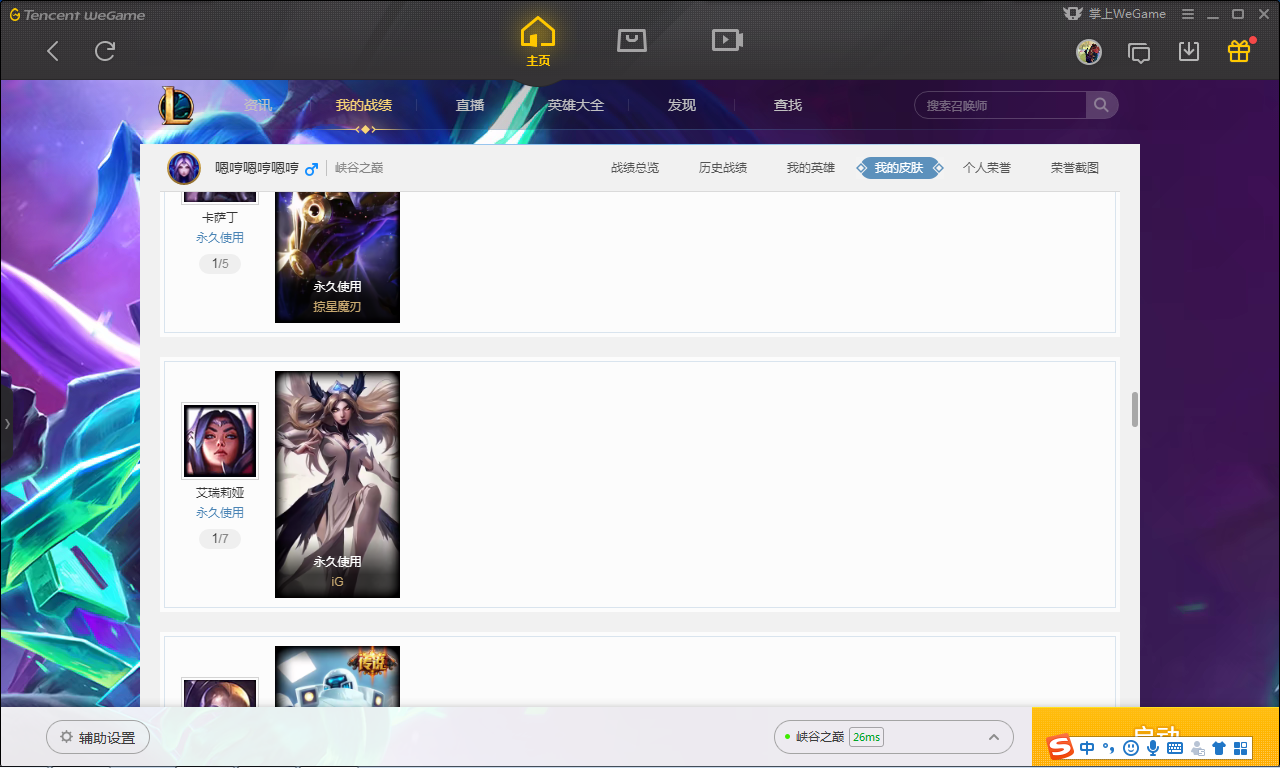This screenshot has width=1280, height=768.
Task: Click the summoner profile avatar
Action: [x=184, y=168]
